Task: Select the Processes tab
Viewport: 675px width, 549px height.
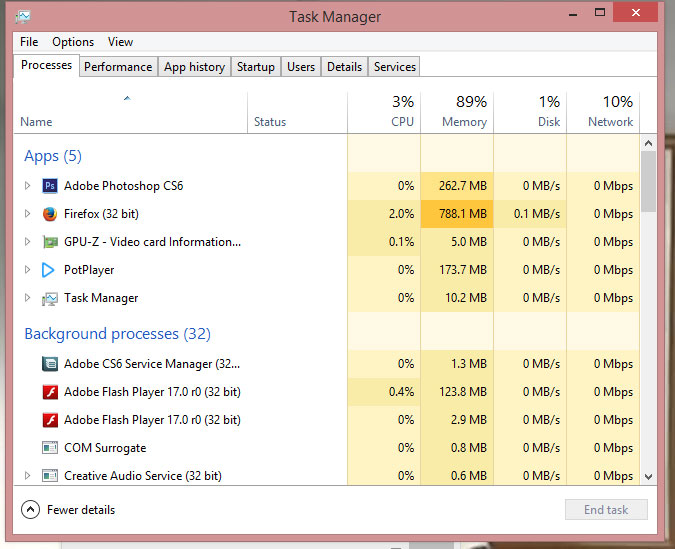Action: [x=46, y=65]
